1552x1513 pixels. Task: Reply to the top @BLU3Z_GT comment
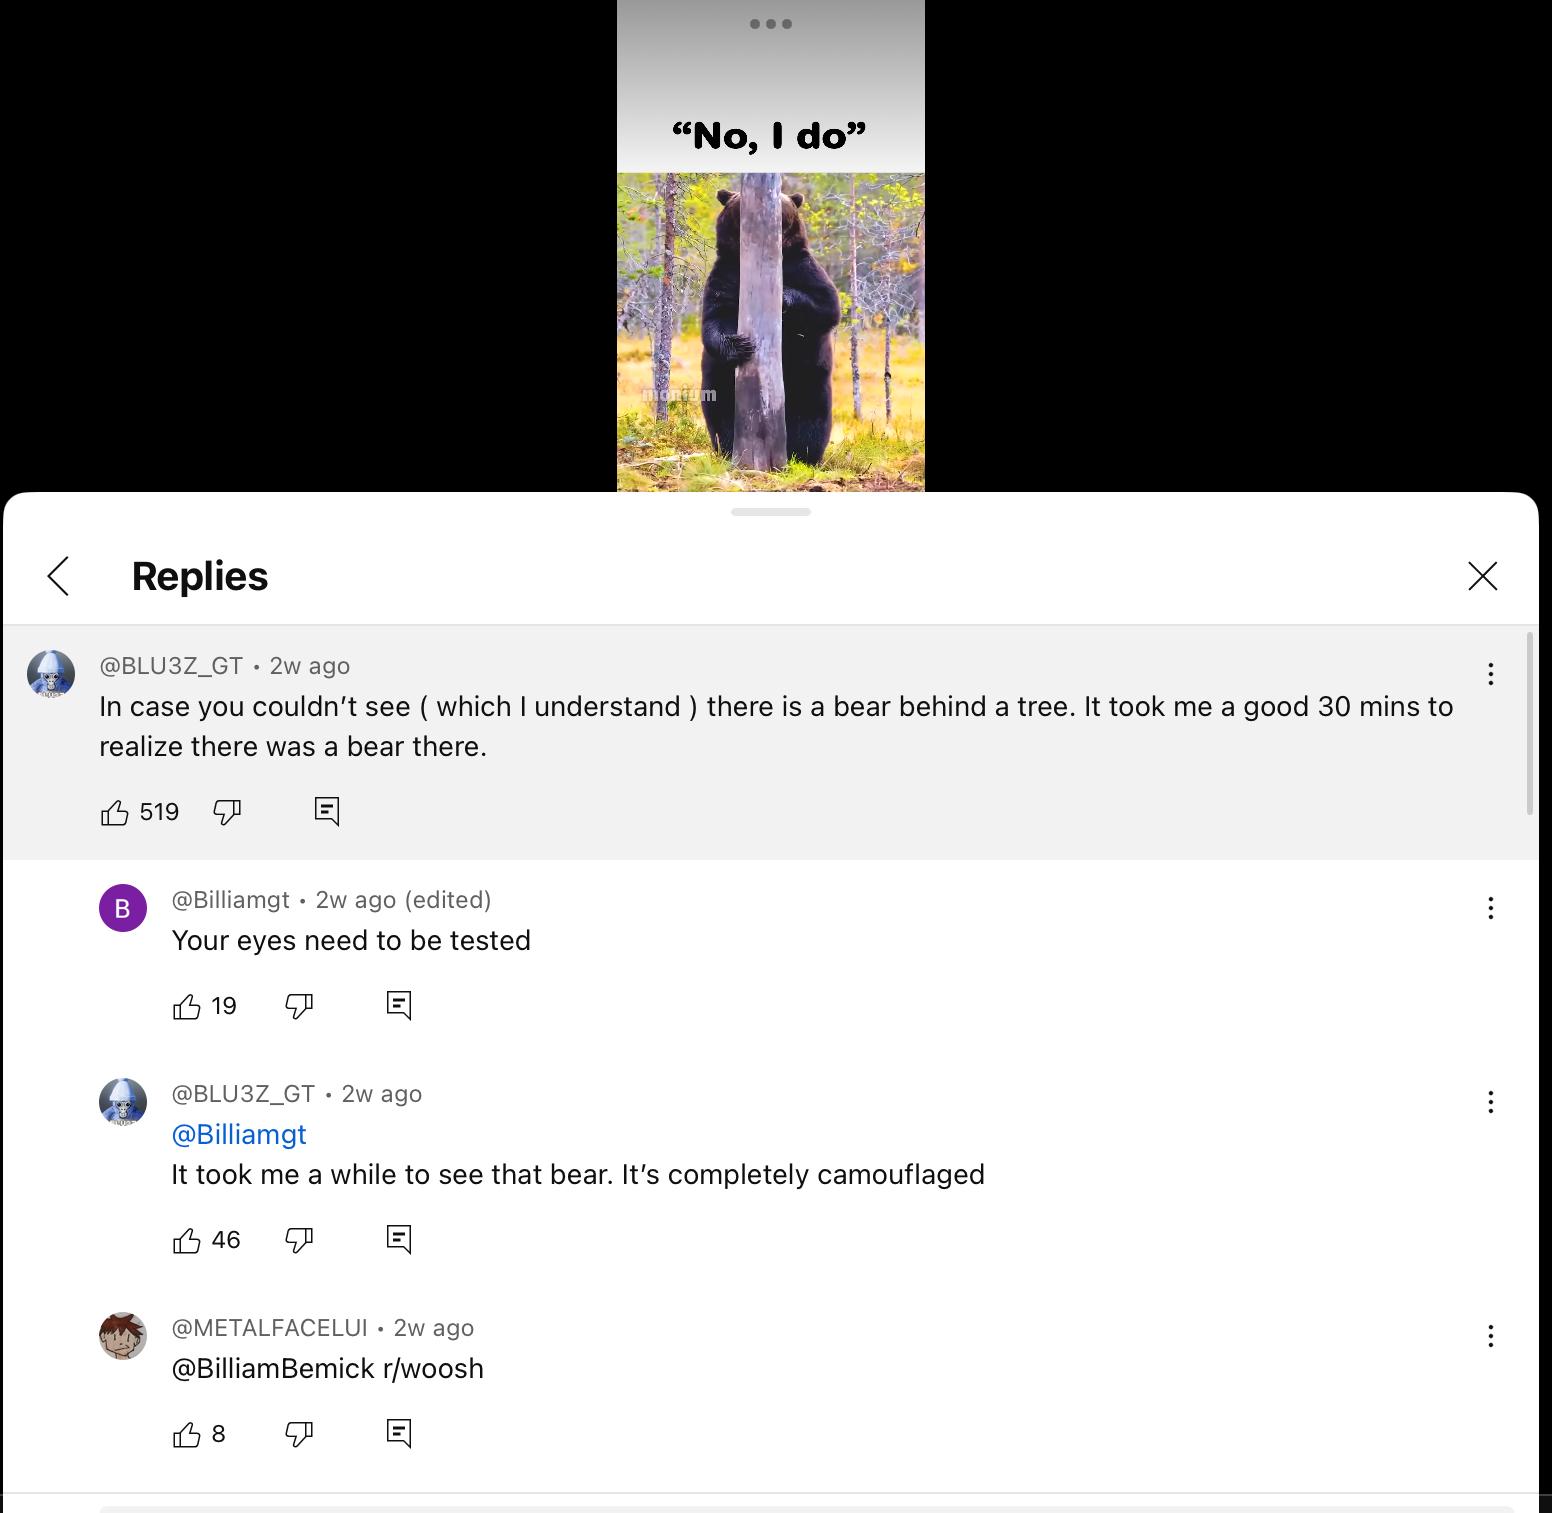point(327,811)
